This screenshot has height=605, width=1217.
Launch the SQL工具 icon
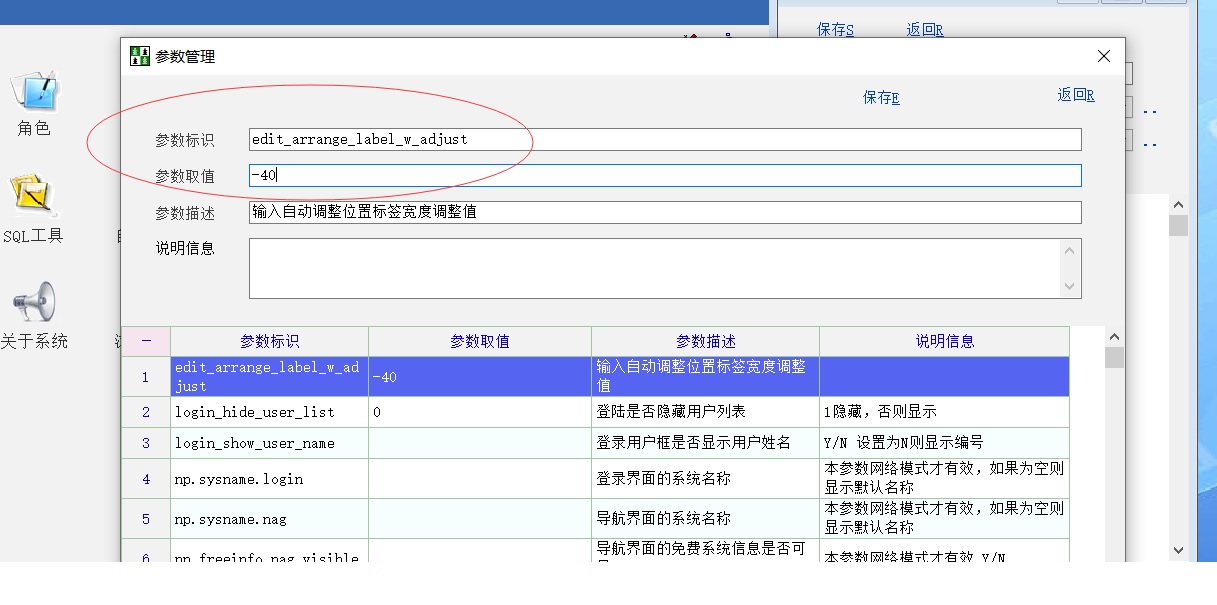pyautogui.click(x=32, y=198)
